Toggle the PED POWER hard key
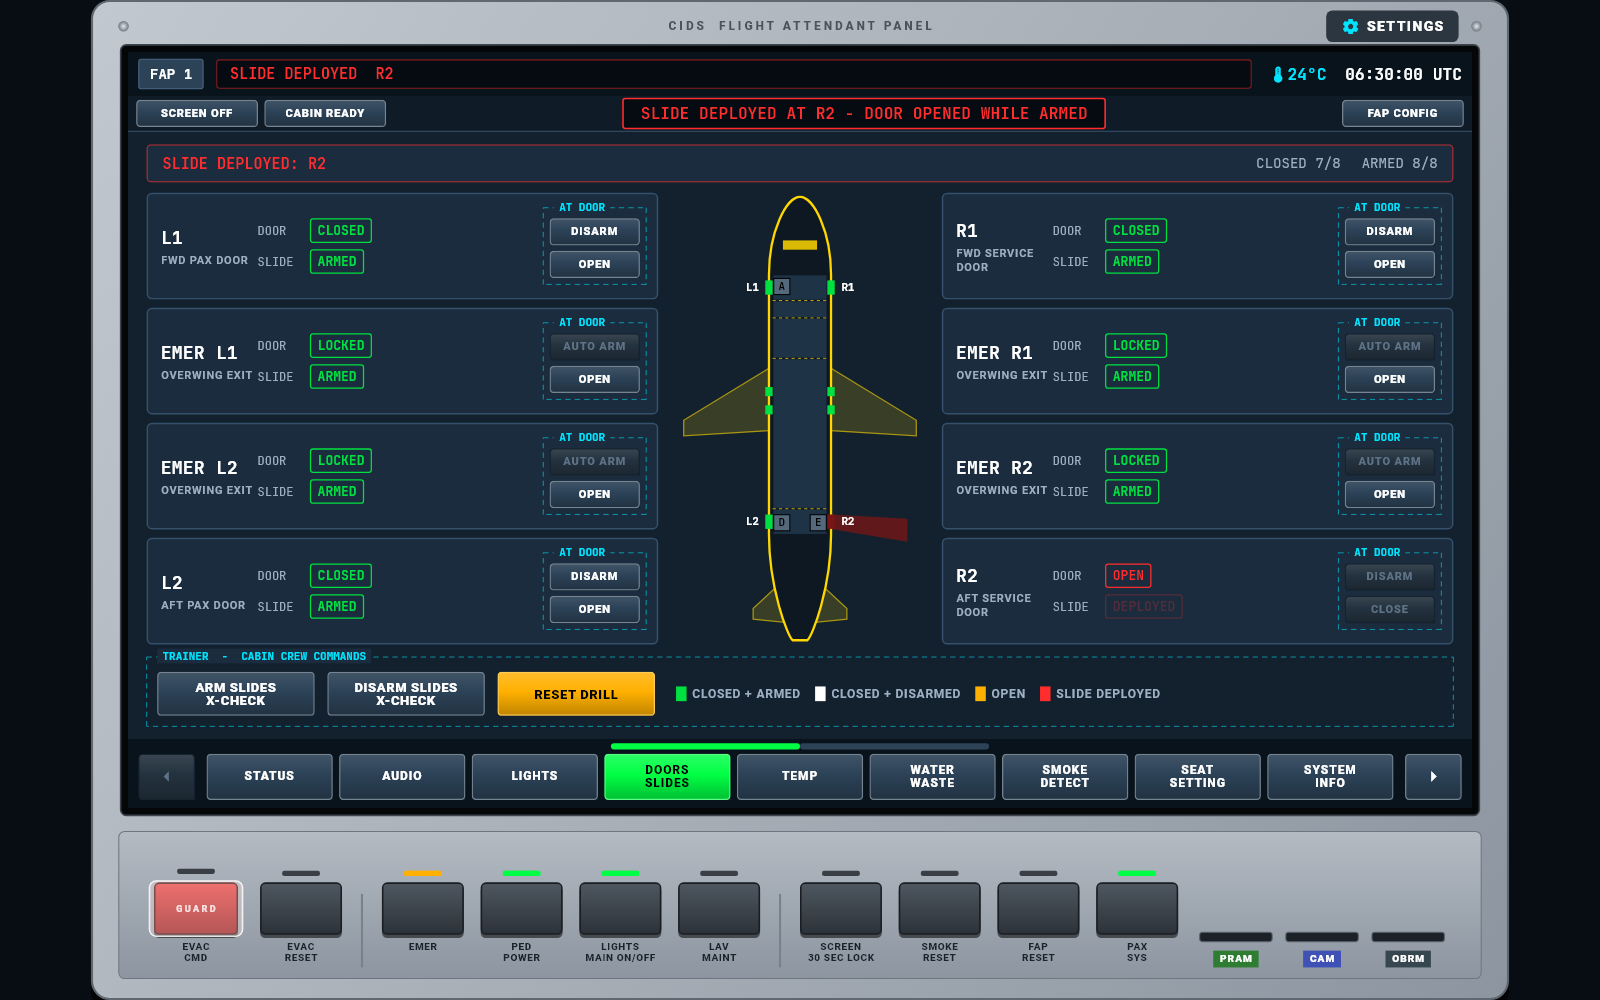 [521, 909]
